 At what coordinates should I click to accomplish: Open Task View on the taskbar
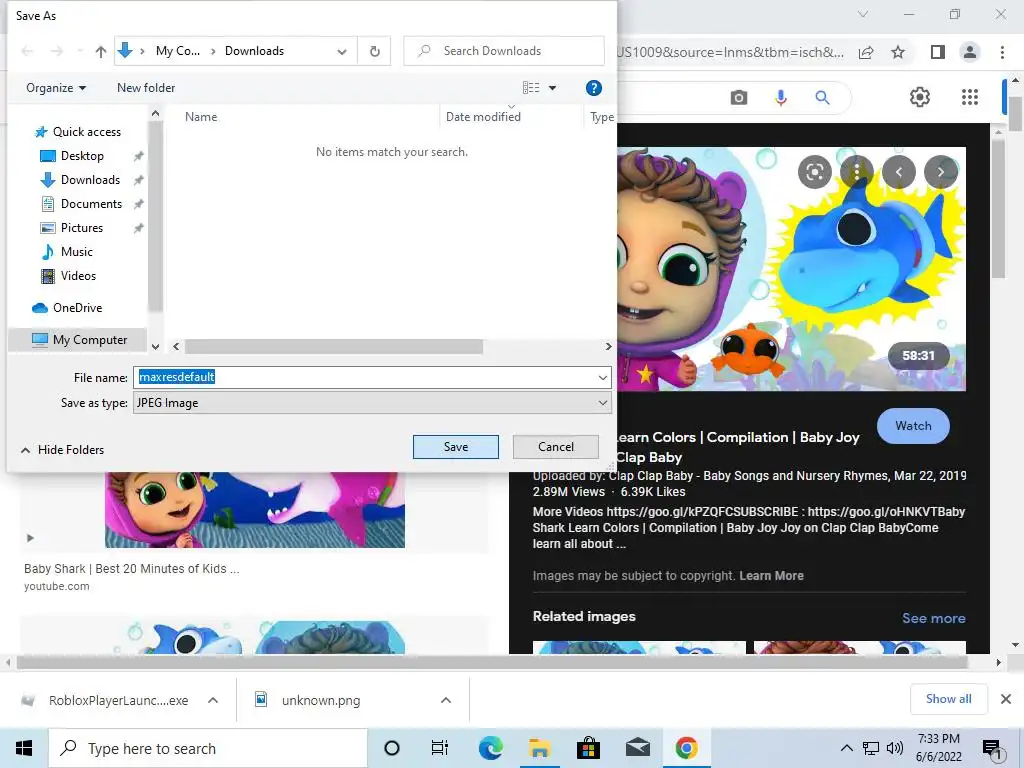[x=440, y=748]
